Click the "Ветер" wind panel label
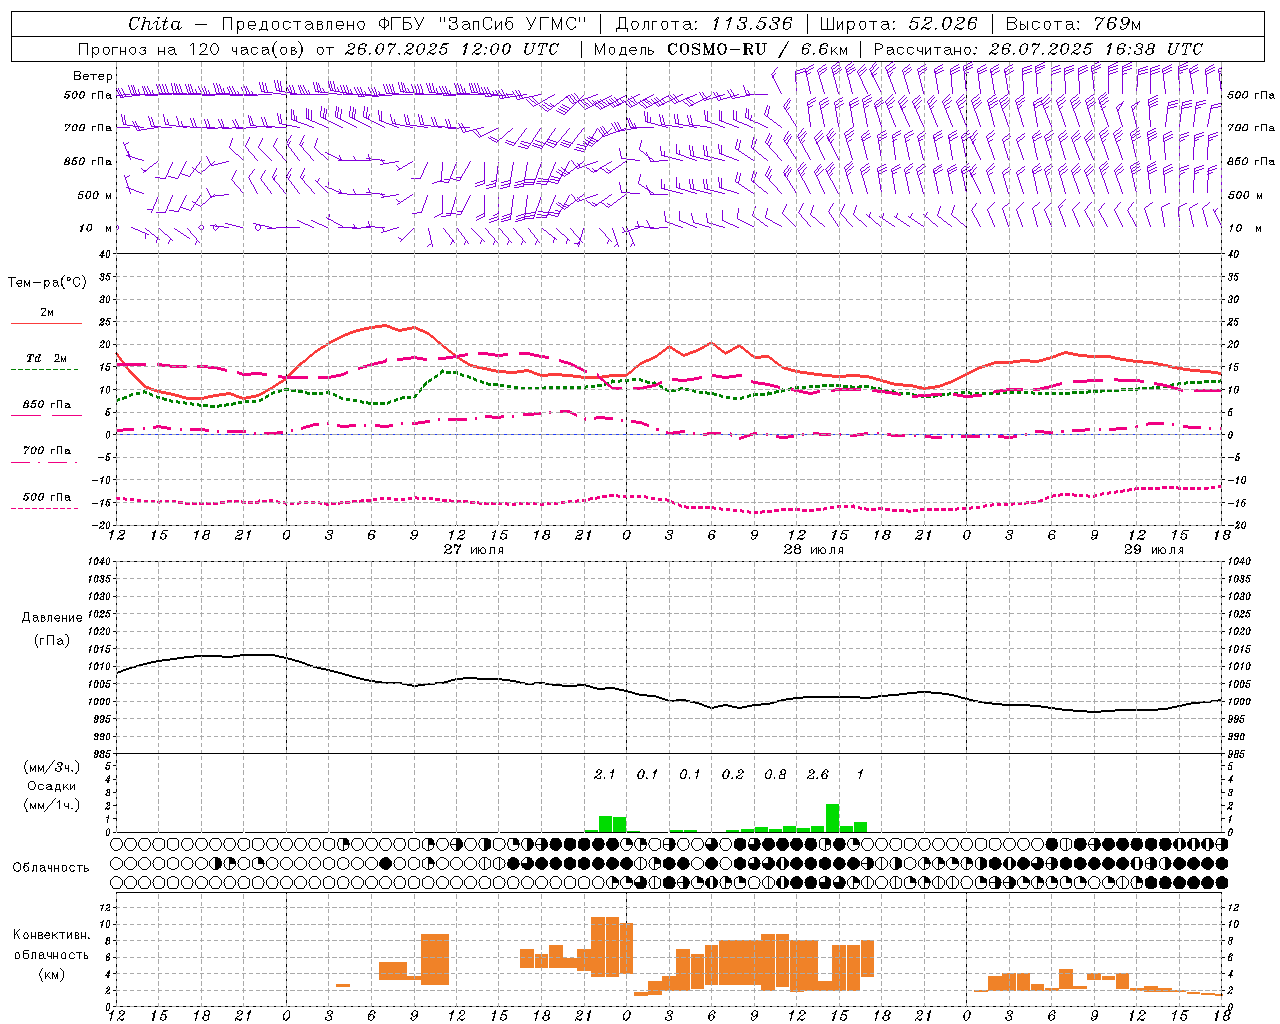This screenshot has height=1024, width=1280. coord(93,76)
